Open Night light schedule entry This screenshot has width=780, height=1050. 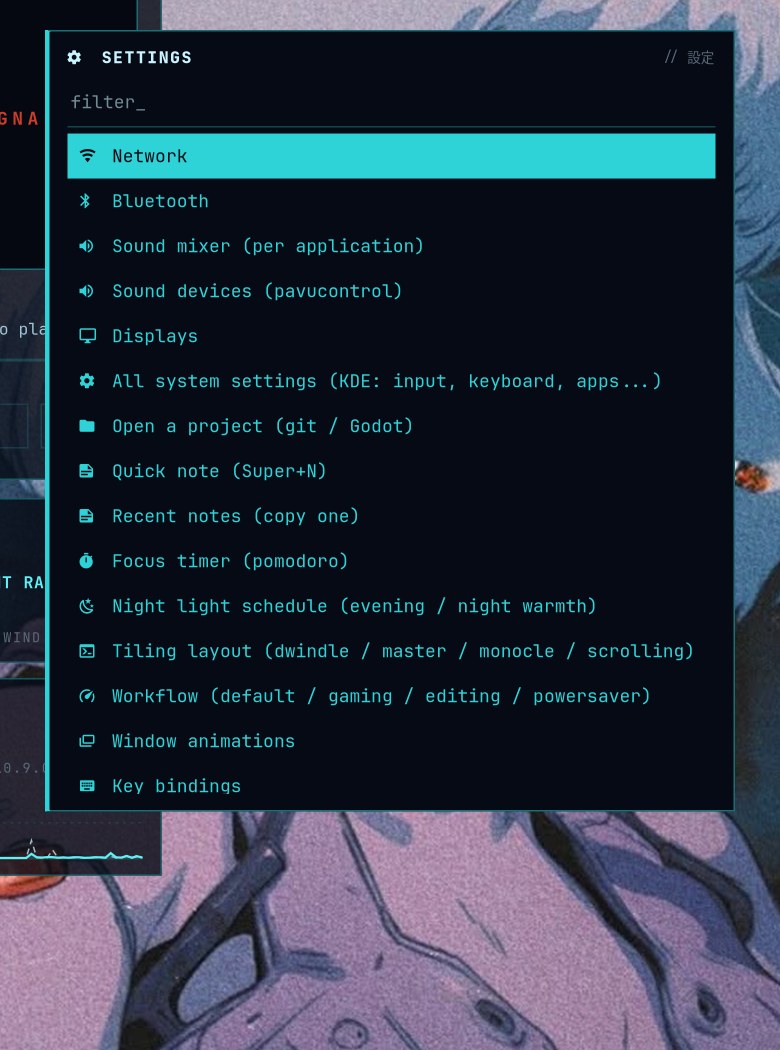(391, 606)
